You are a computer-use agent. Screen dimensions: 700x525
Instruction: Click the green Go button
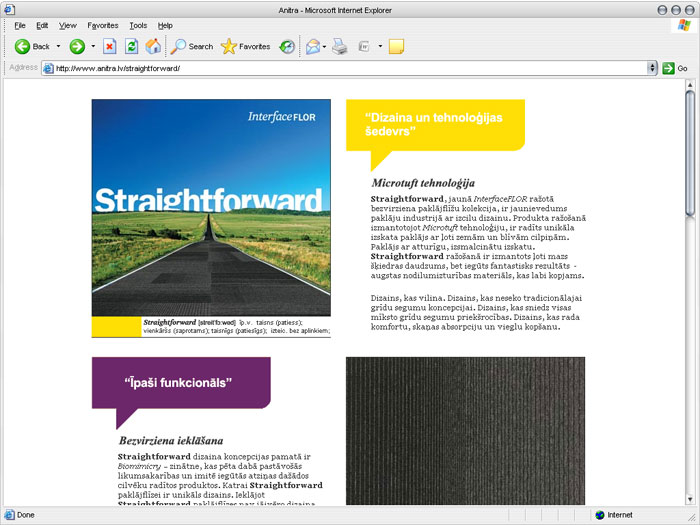coord(675,68)
